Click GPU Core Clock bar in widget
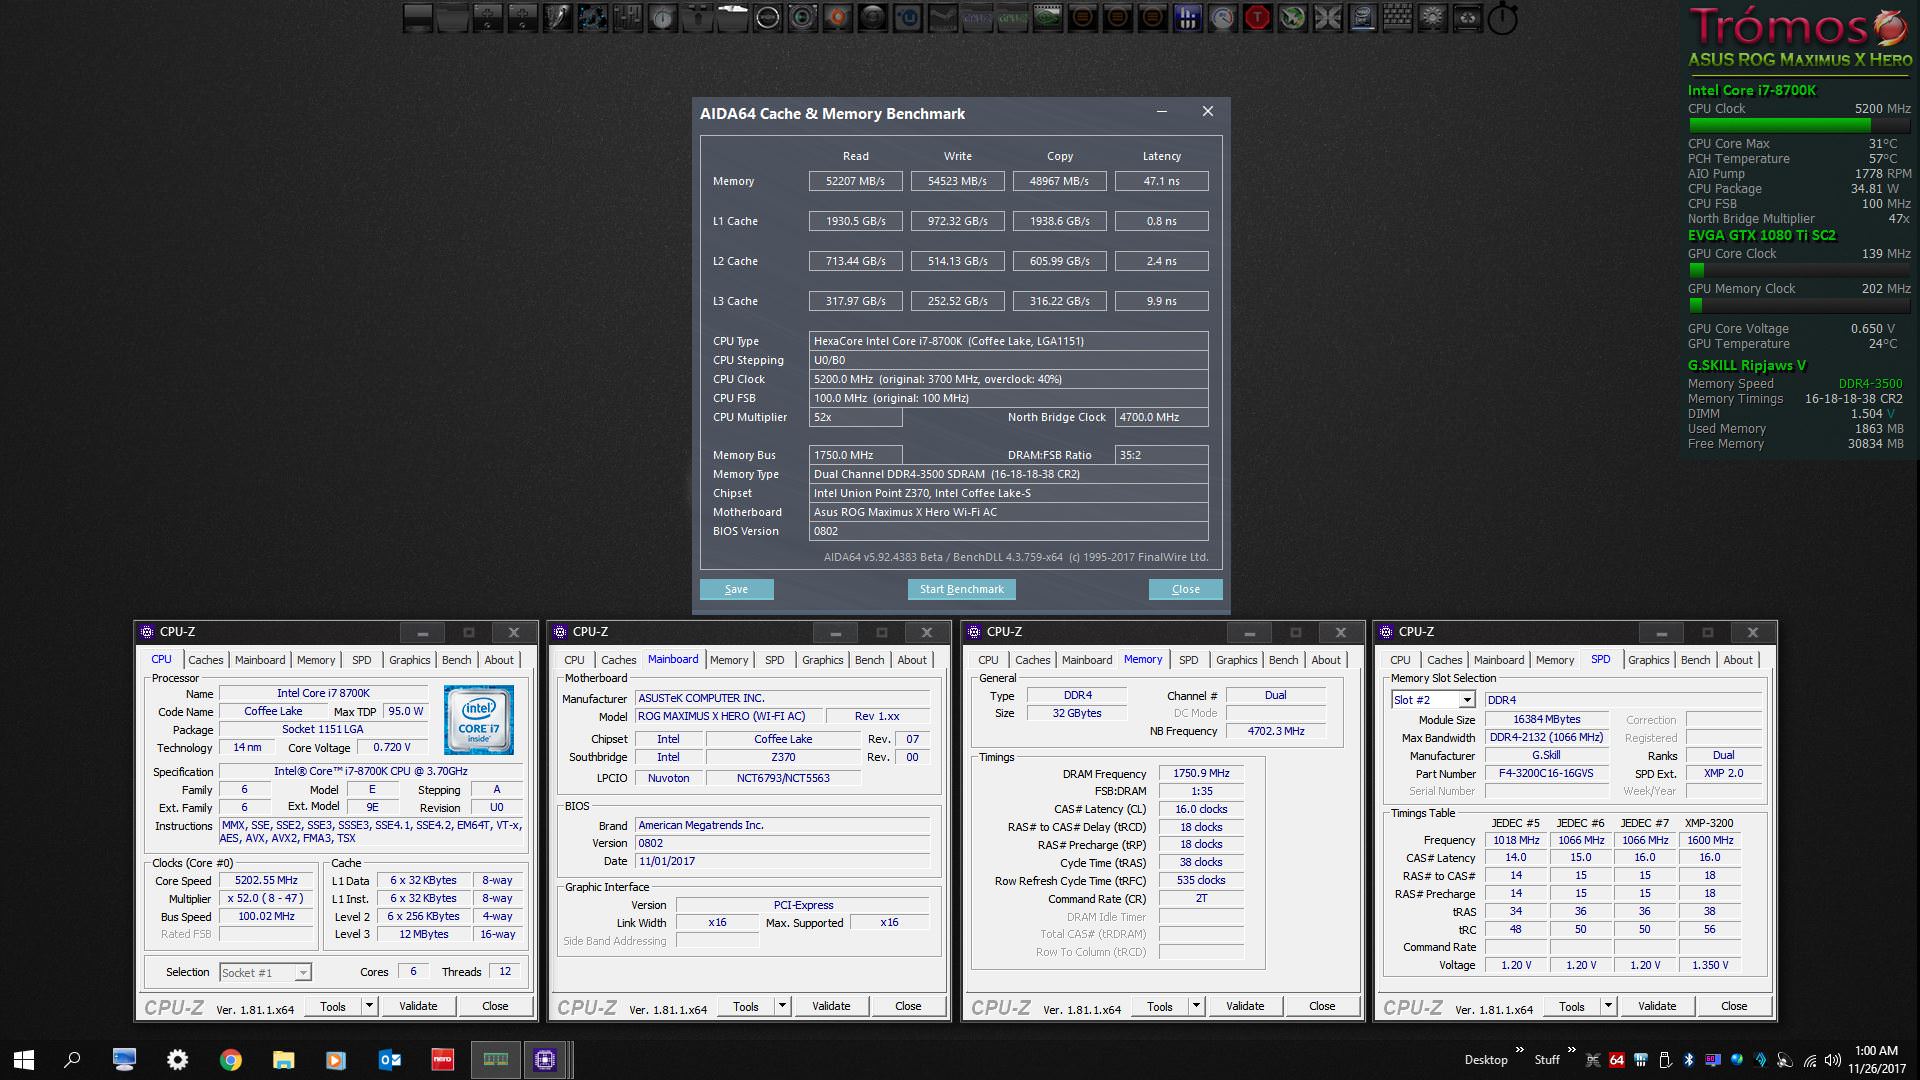This screenshot has height=1080, width=1920. coord(1799,270)
